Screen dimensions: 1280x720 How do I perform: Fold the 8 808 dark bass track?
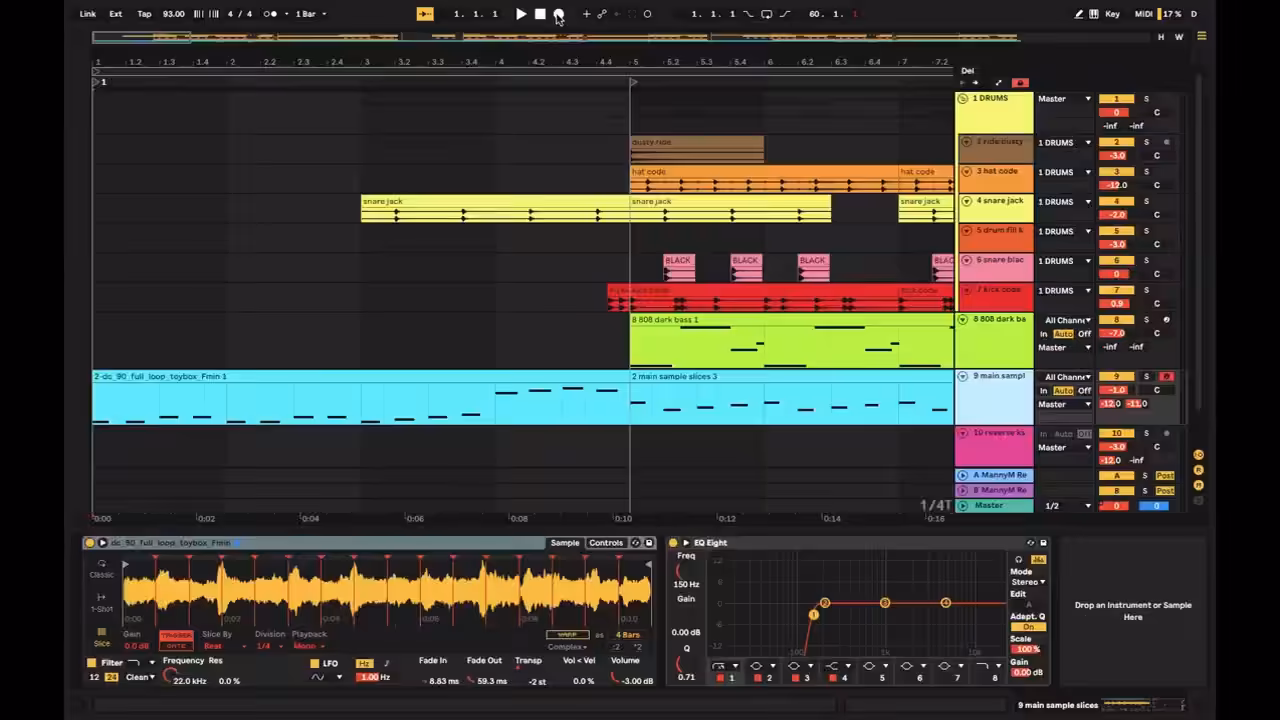pos(963,320)
